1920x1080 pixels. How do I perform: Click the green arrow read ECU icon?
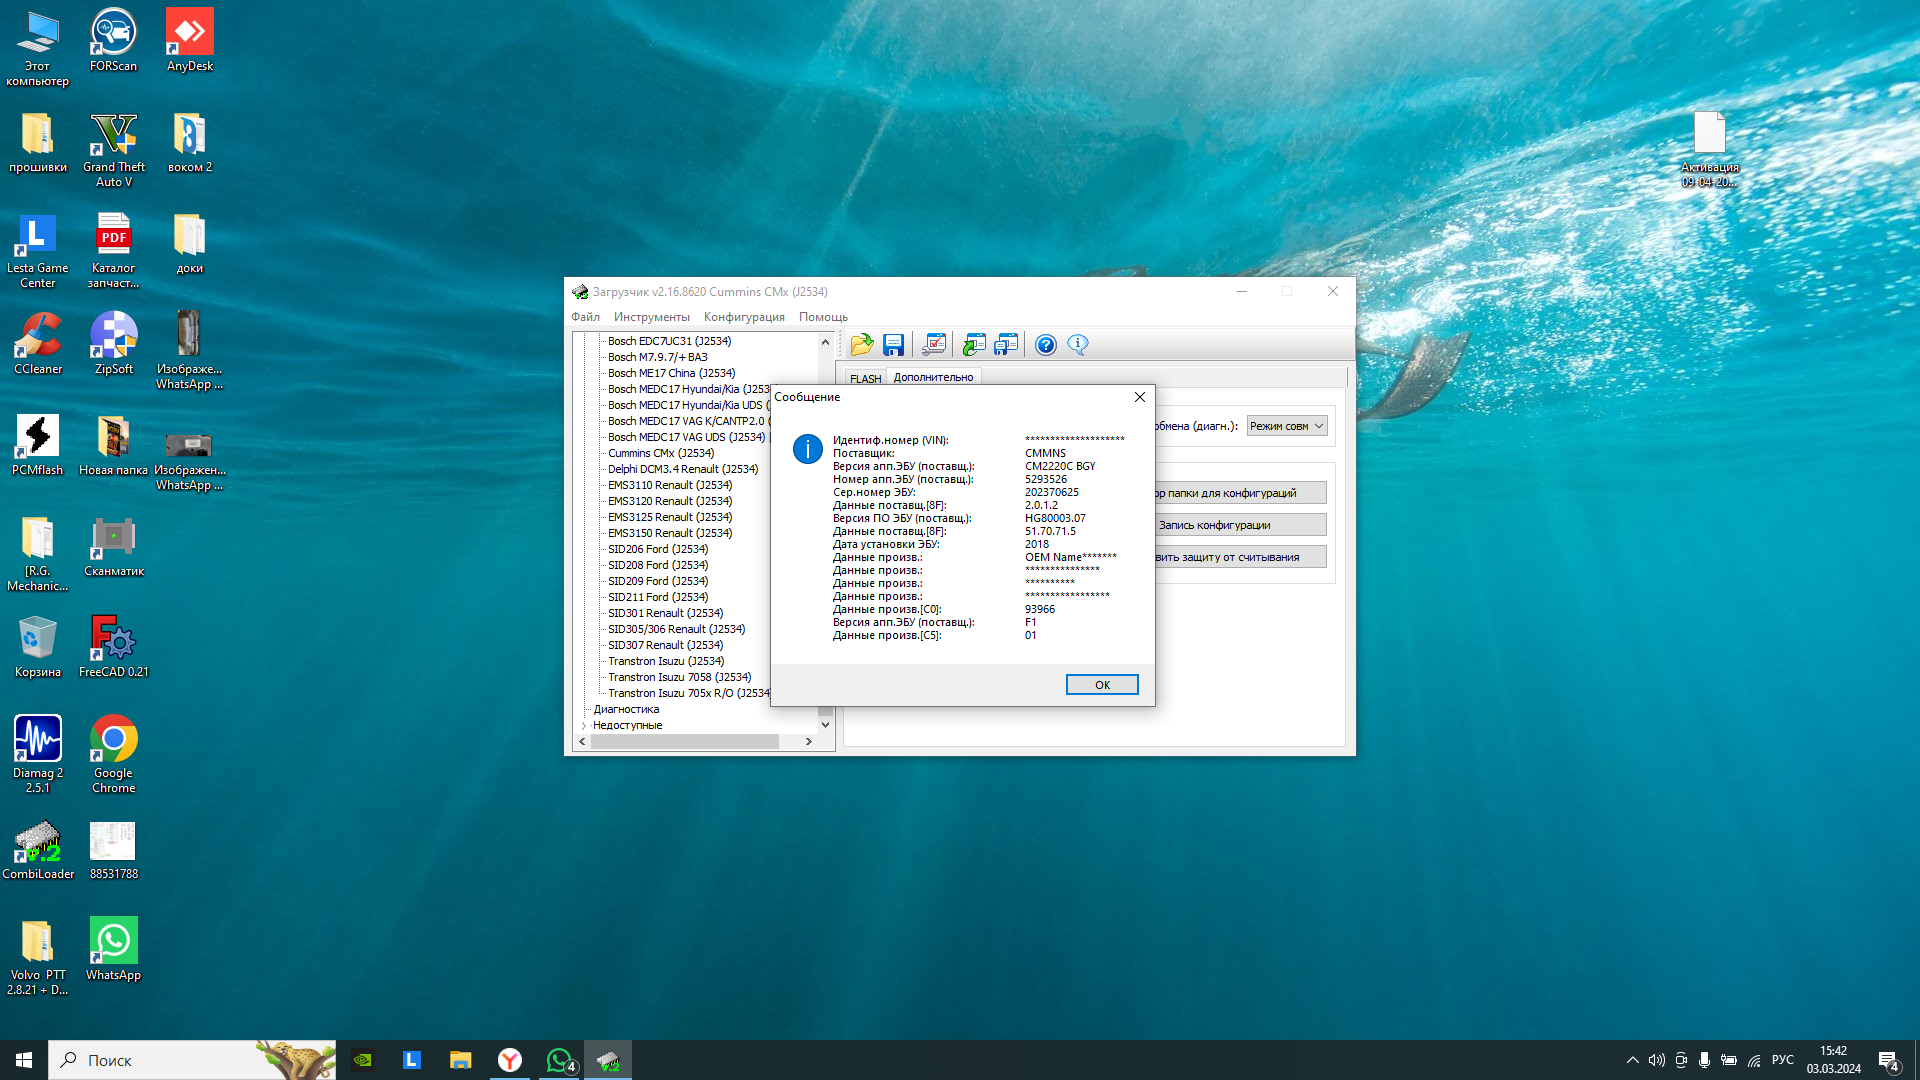point(973,345)
